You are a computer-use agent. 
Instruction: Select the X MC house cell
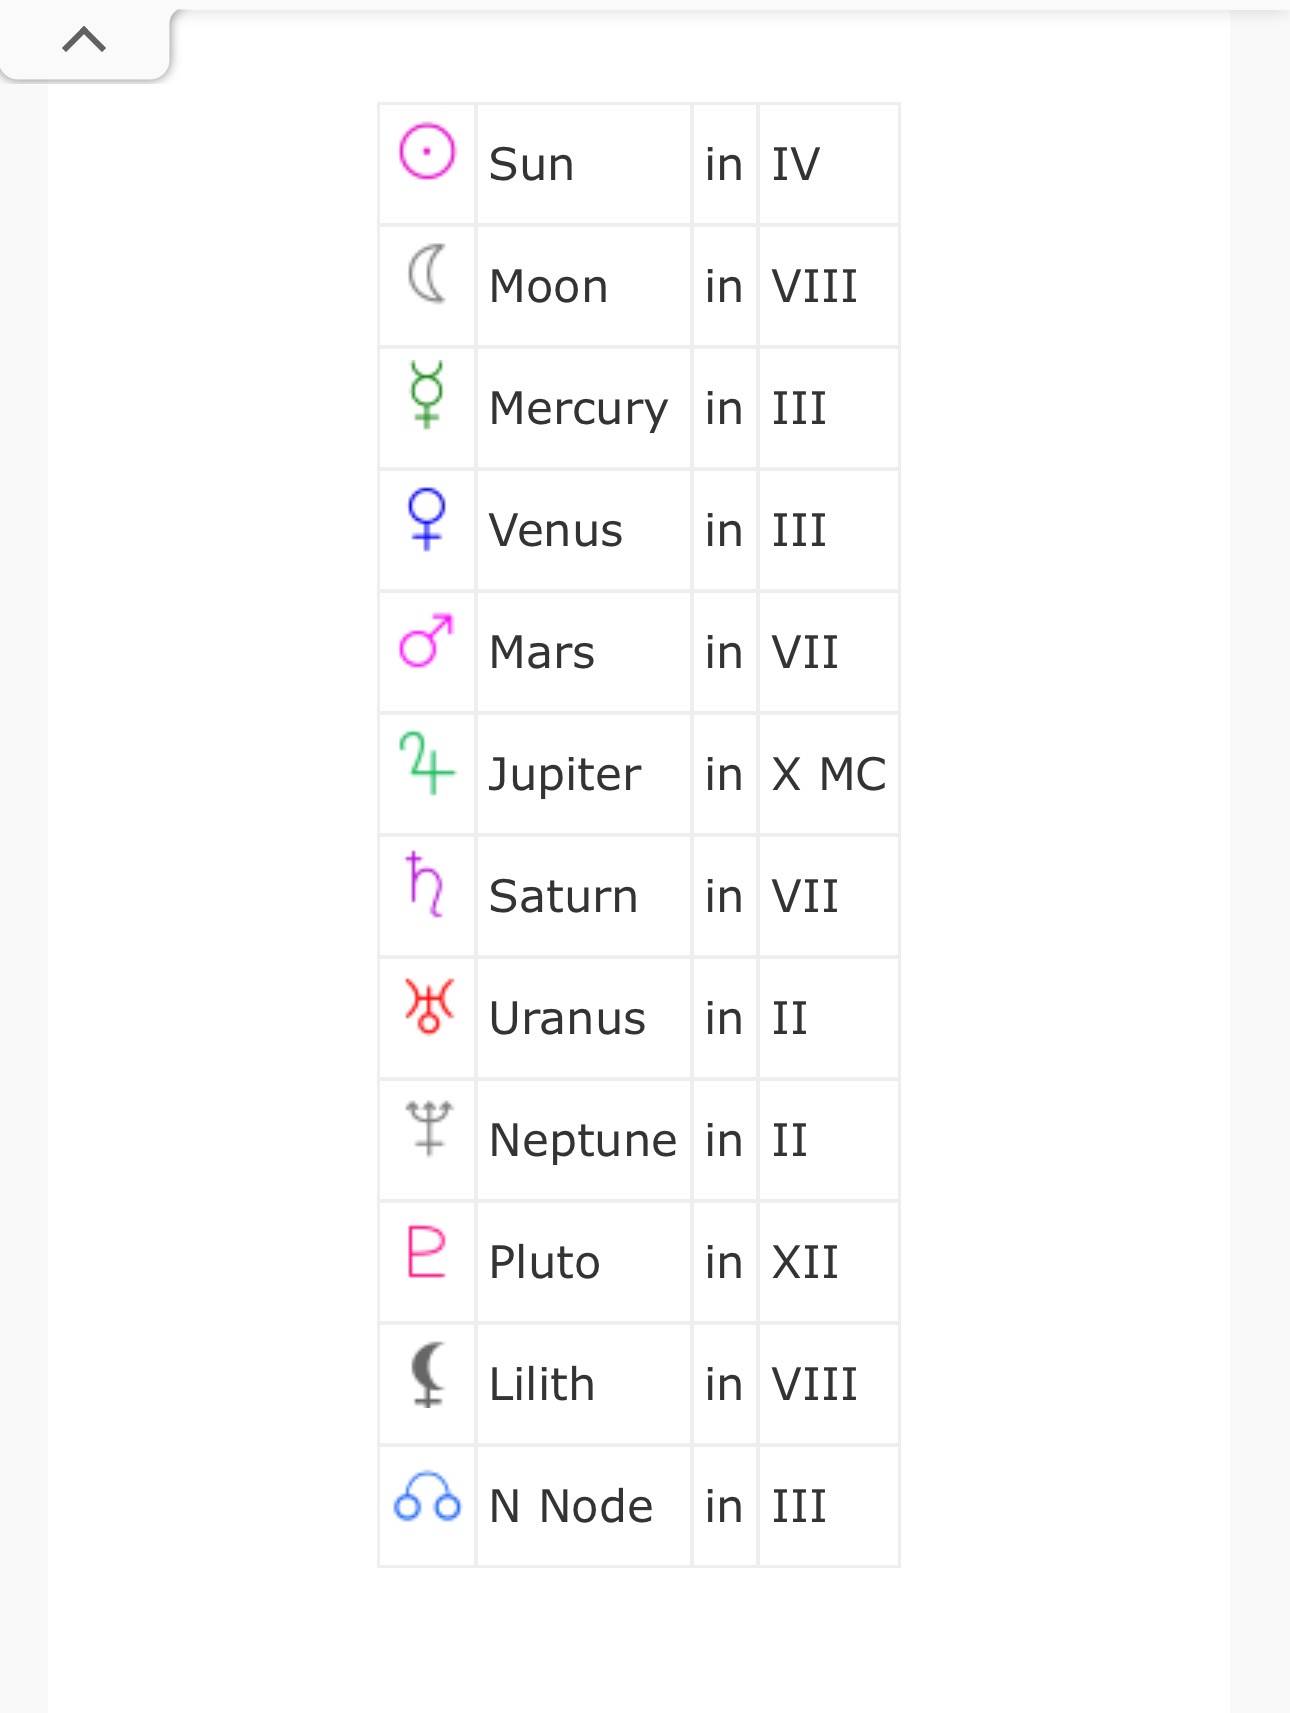coord(829,774)
